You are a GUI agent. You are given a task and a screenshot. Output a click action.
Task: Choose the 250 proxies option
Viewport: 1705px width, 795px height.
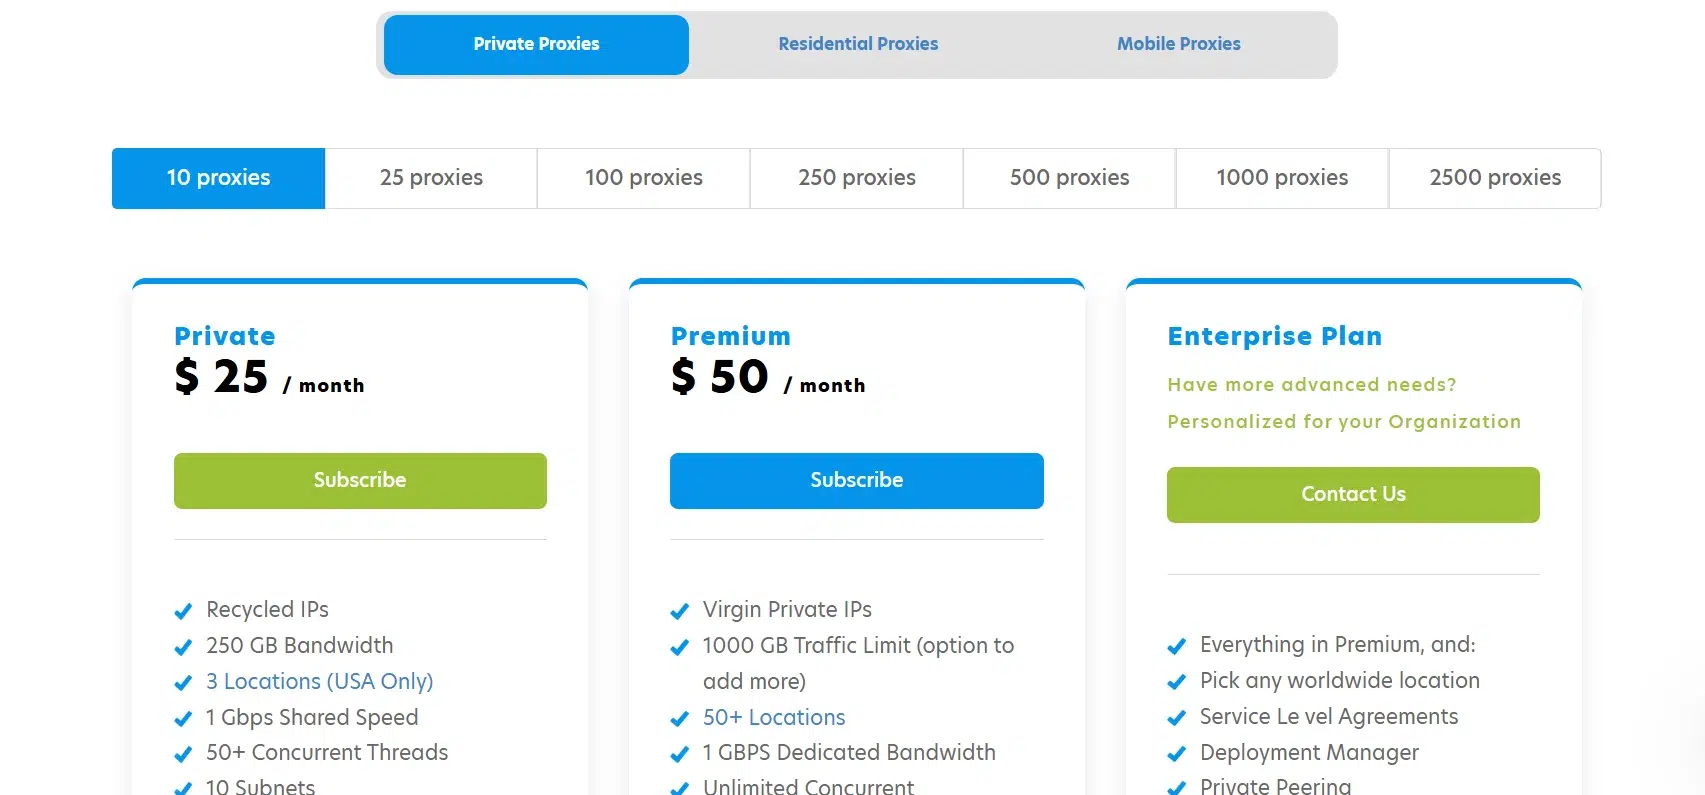[856, 178]
